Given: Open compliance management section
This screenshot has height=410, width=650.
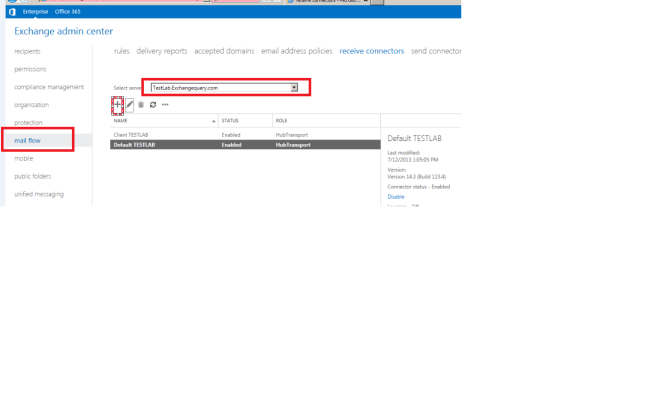Looking at the screenshot, I should (49, 87).
